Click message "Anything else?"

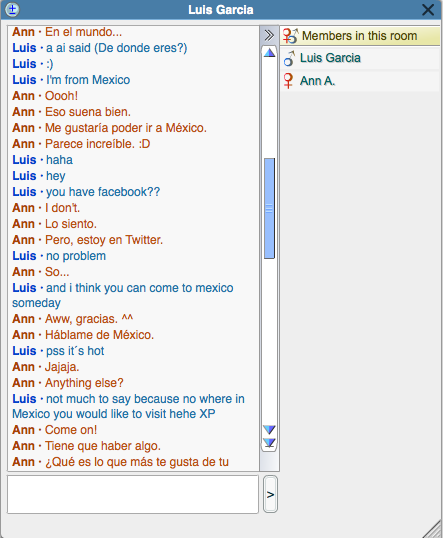coord(84,383)
